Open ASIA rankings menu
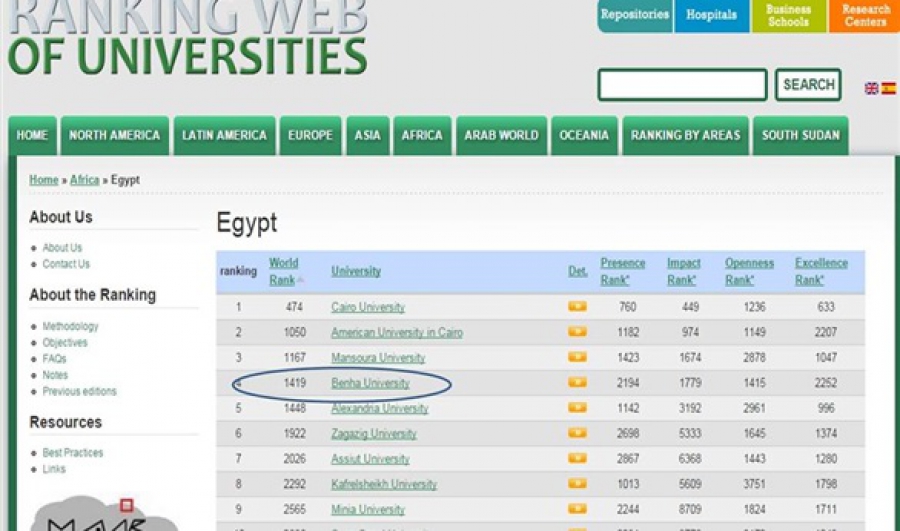The height and width of the screenshot is (531, 900). (367, 135)
